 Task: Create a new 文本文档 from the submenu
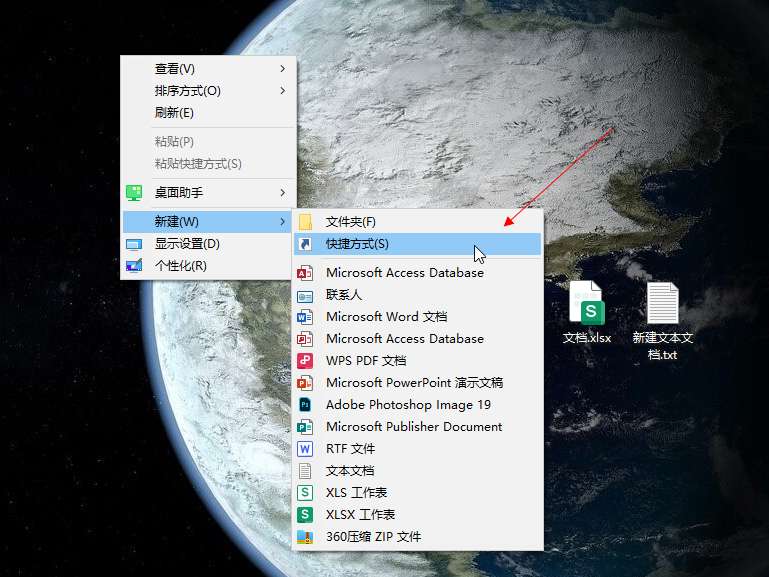350,471
